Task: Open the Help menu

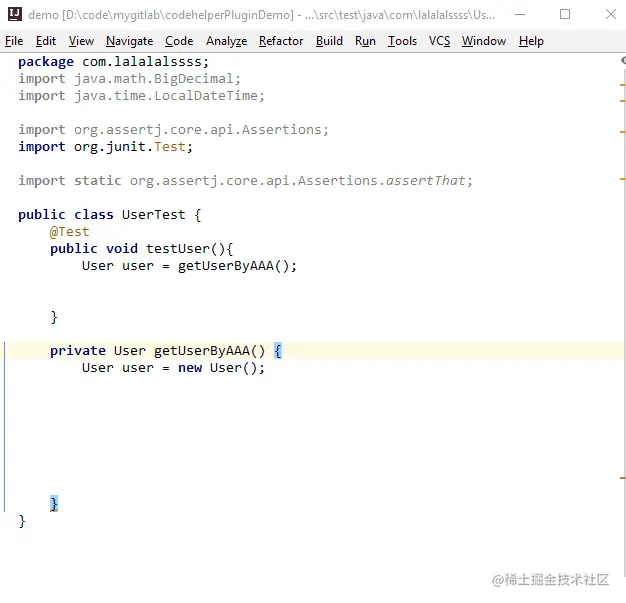Action: pos(531,41)
